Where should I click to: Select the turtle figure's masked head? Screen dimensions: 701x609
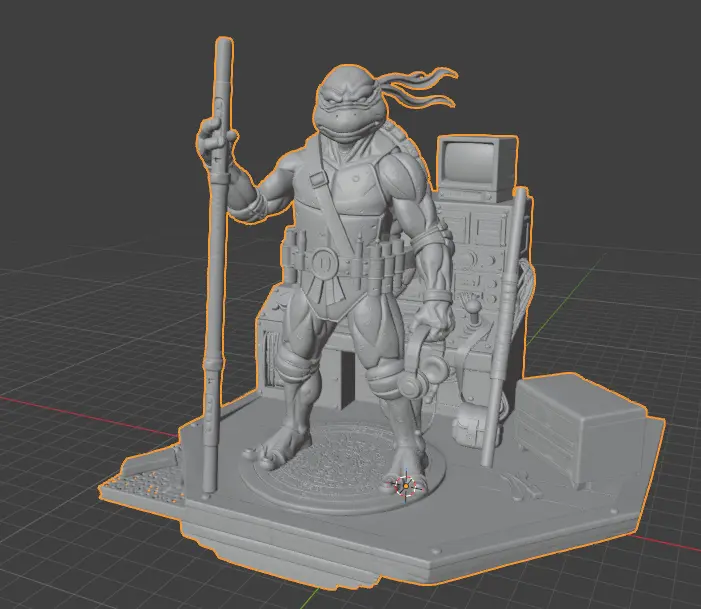[x=350, y=104]
